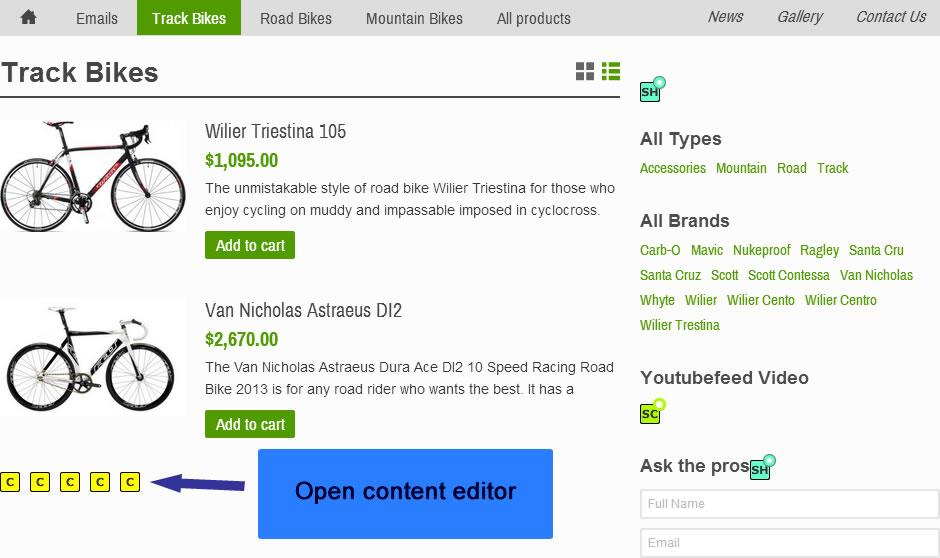Filter by the Mountain type
The height and width of the screenshot is (558, 940).
pyautogui.click(x=741, y=168)
